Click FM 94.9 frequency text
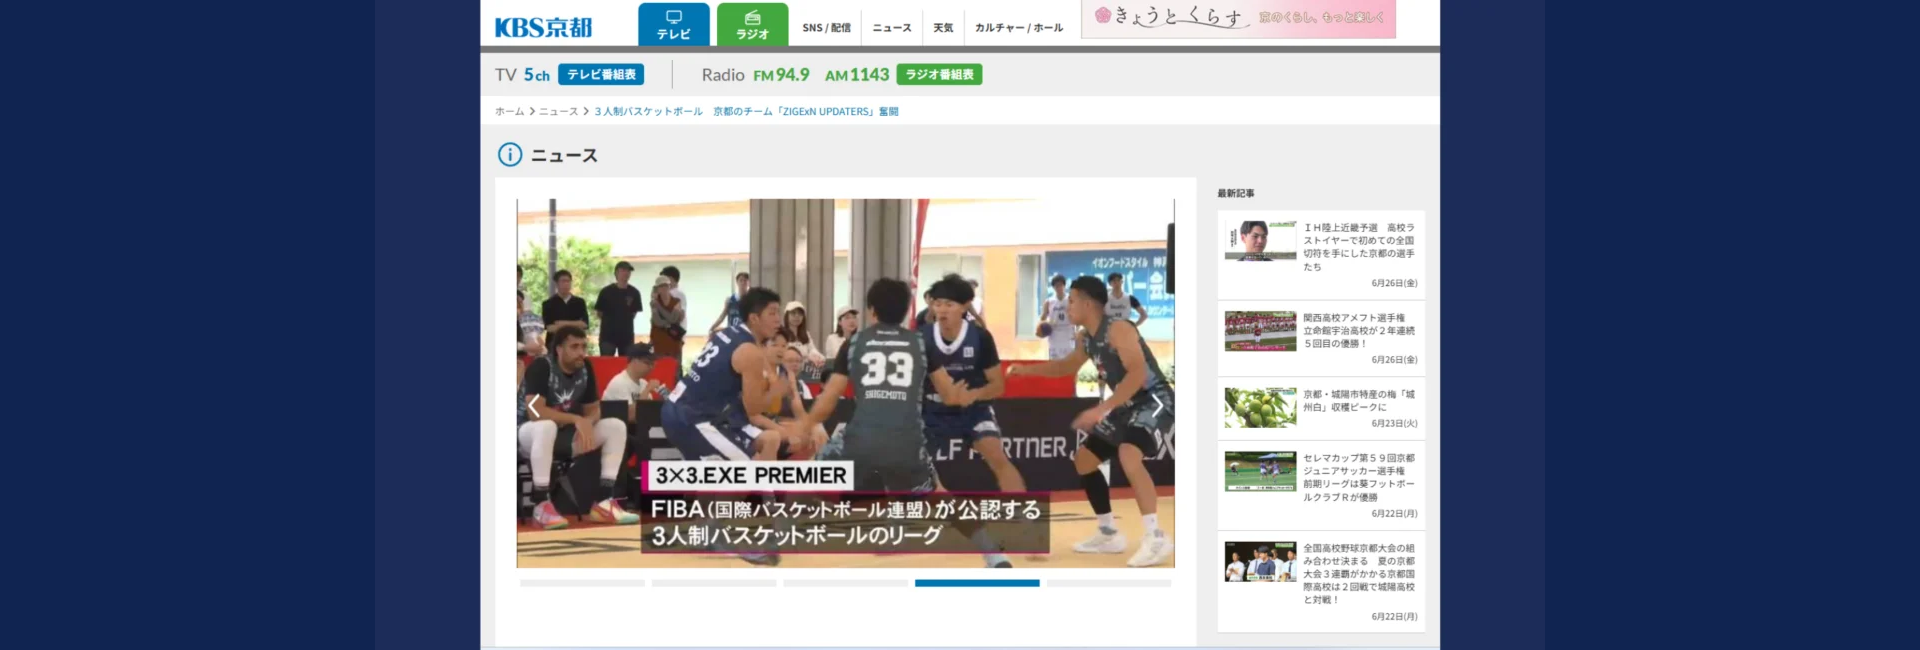The height and width of the screenshot is (650, 1920). pos(781,75)
